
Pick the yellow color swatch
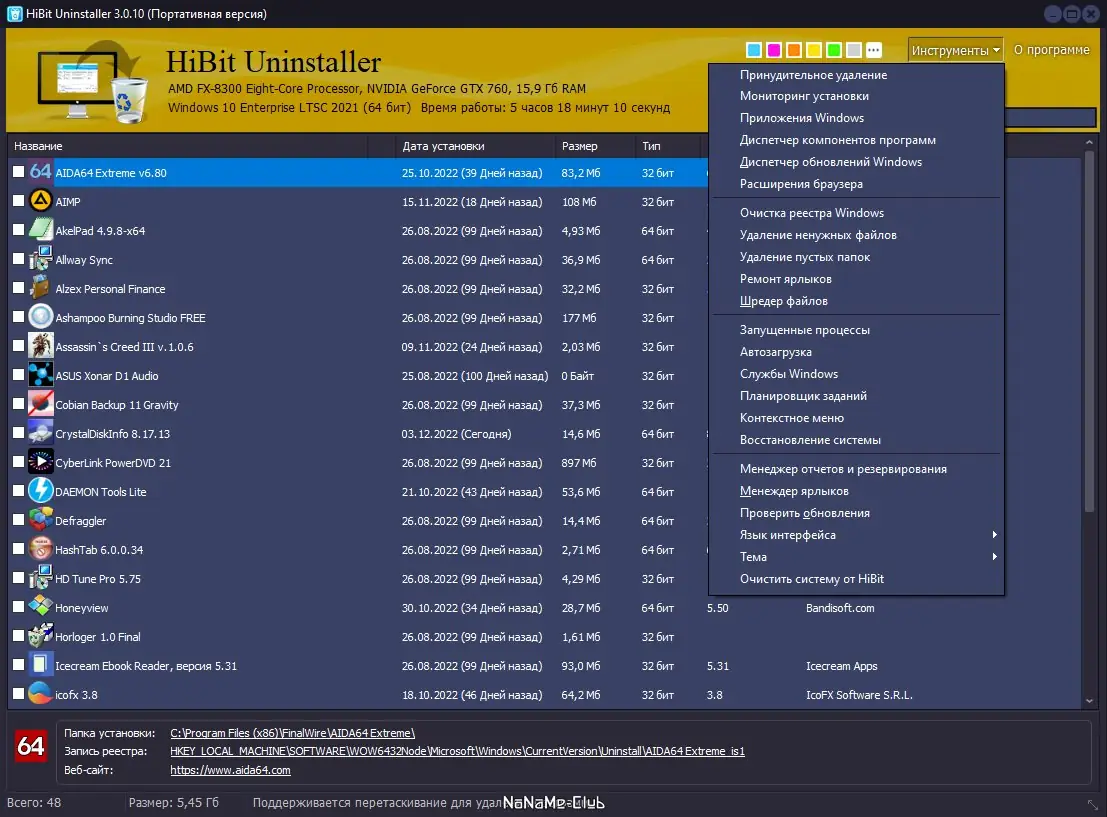pos(814,49)
